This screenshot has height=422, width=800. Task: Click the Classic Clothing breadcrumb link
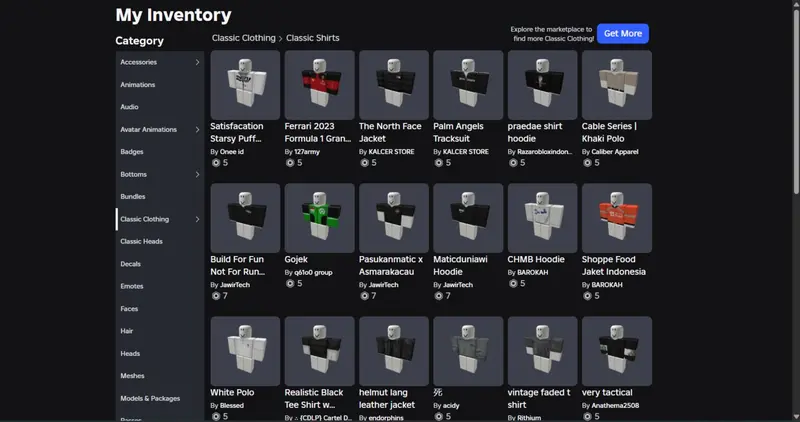pos(243,38)
